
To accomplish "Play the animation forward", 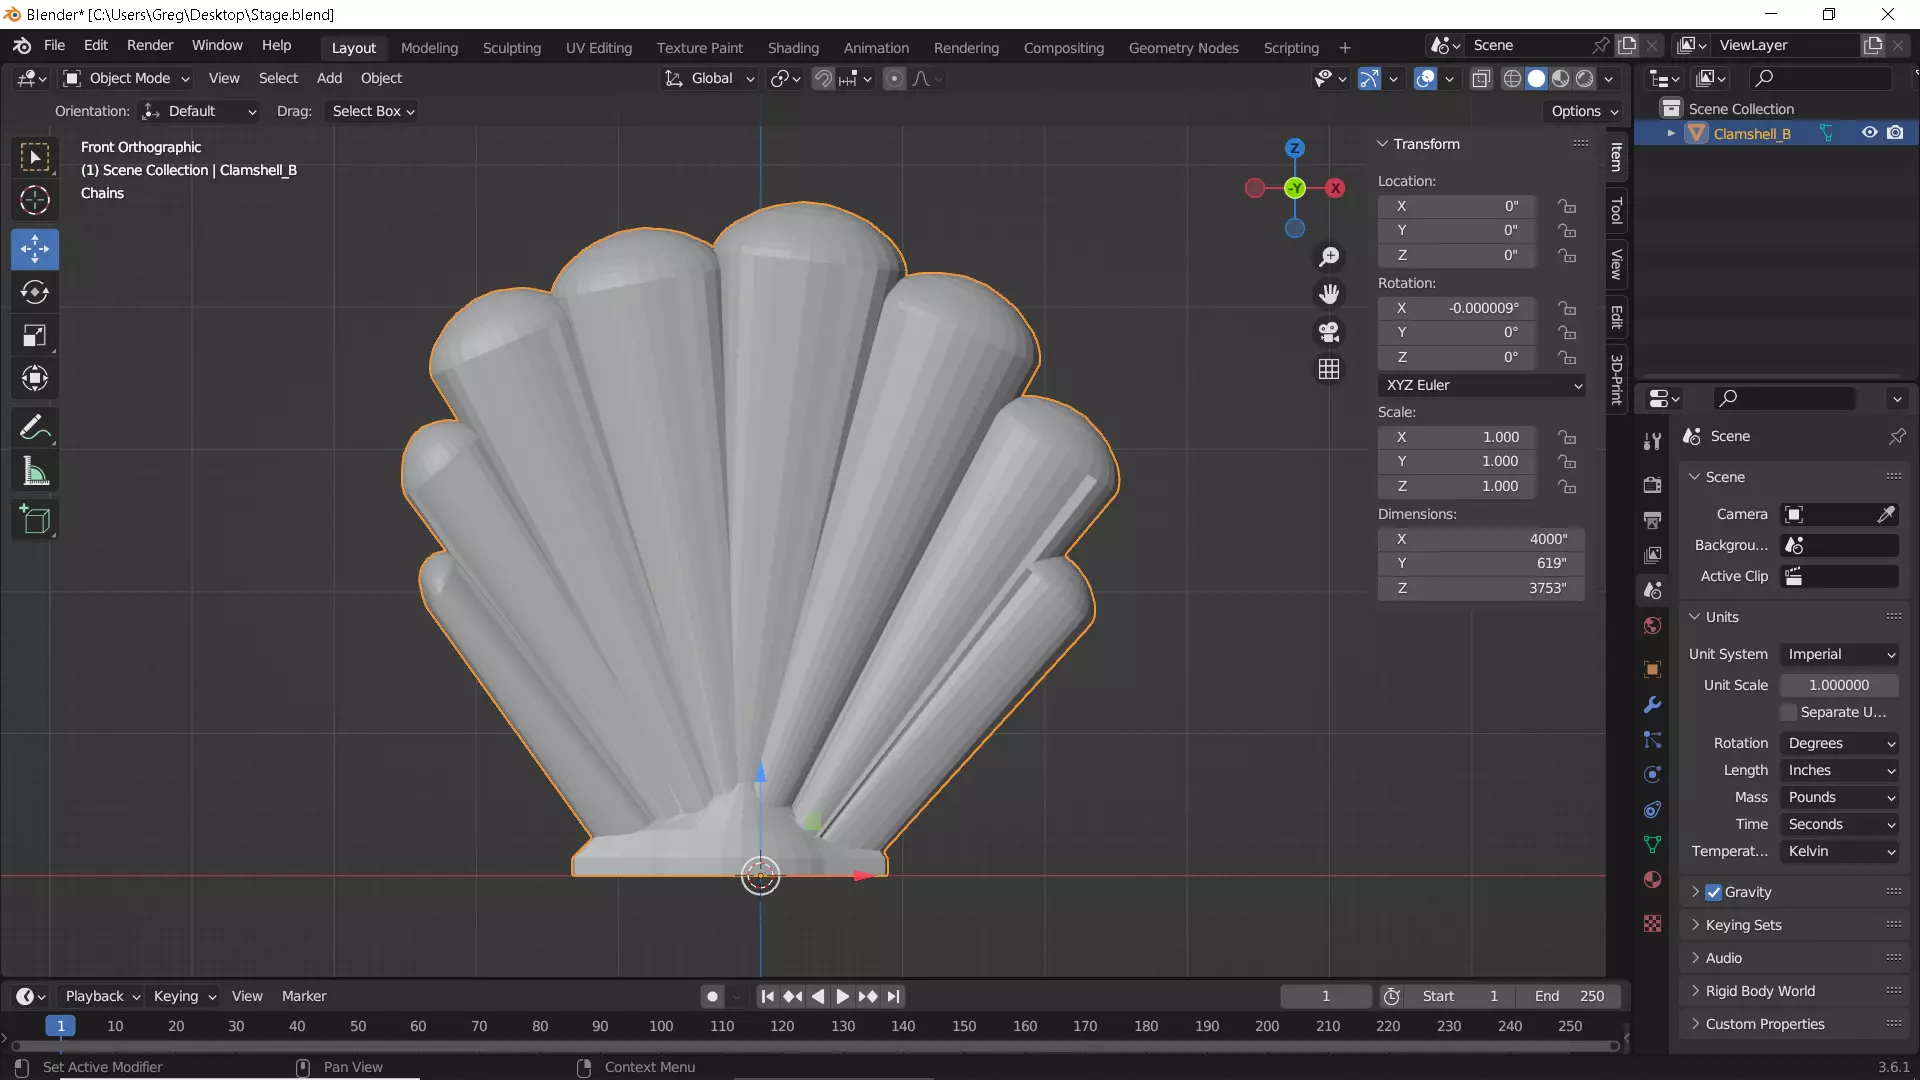I will point(842,996).
